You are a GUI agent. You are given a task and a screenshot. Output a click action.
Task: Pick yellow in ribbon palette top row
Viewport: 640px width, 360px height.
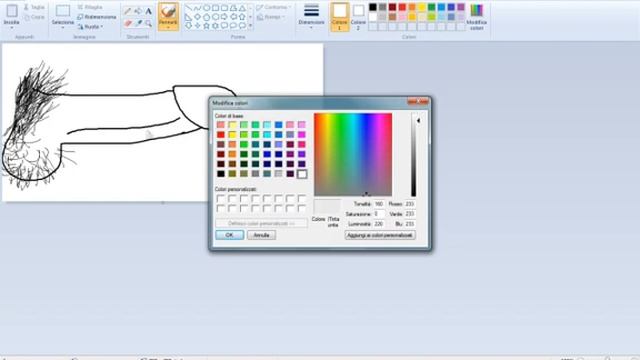(x=422, y=7)
